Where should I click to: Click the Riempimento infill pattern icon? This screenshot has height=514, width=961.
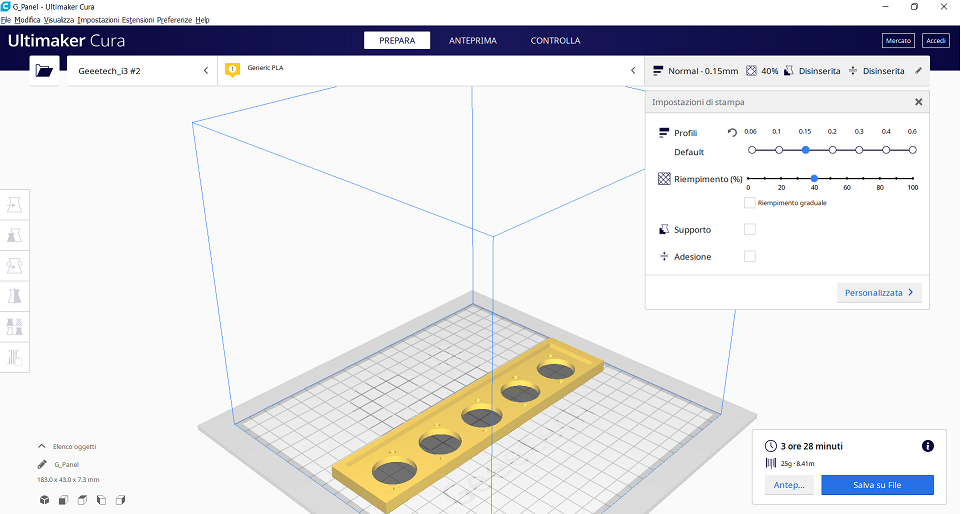[x=664, y=178]
